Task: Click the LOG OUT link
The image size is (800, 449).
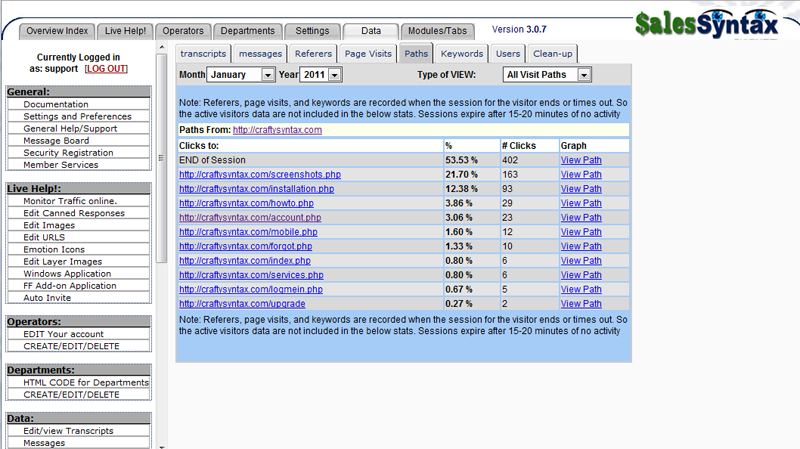Action: [106, 69]
